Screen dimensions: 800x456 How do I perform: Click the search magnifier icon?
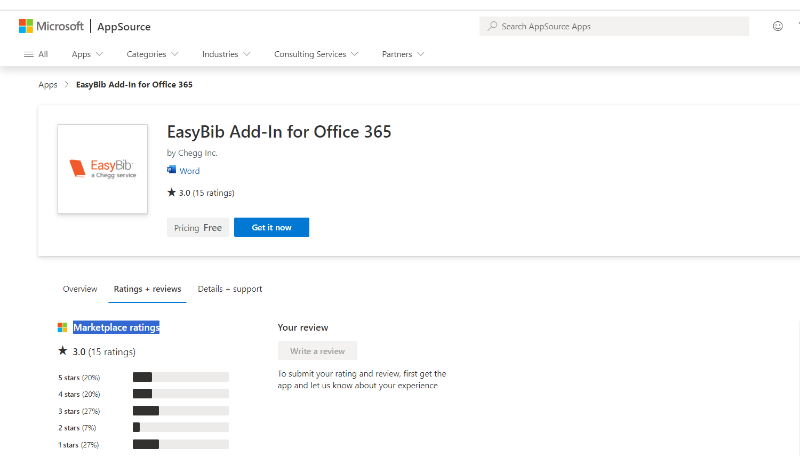492,26
